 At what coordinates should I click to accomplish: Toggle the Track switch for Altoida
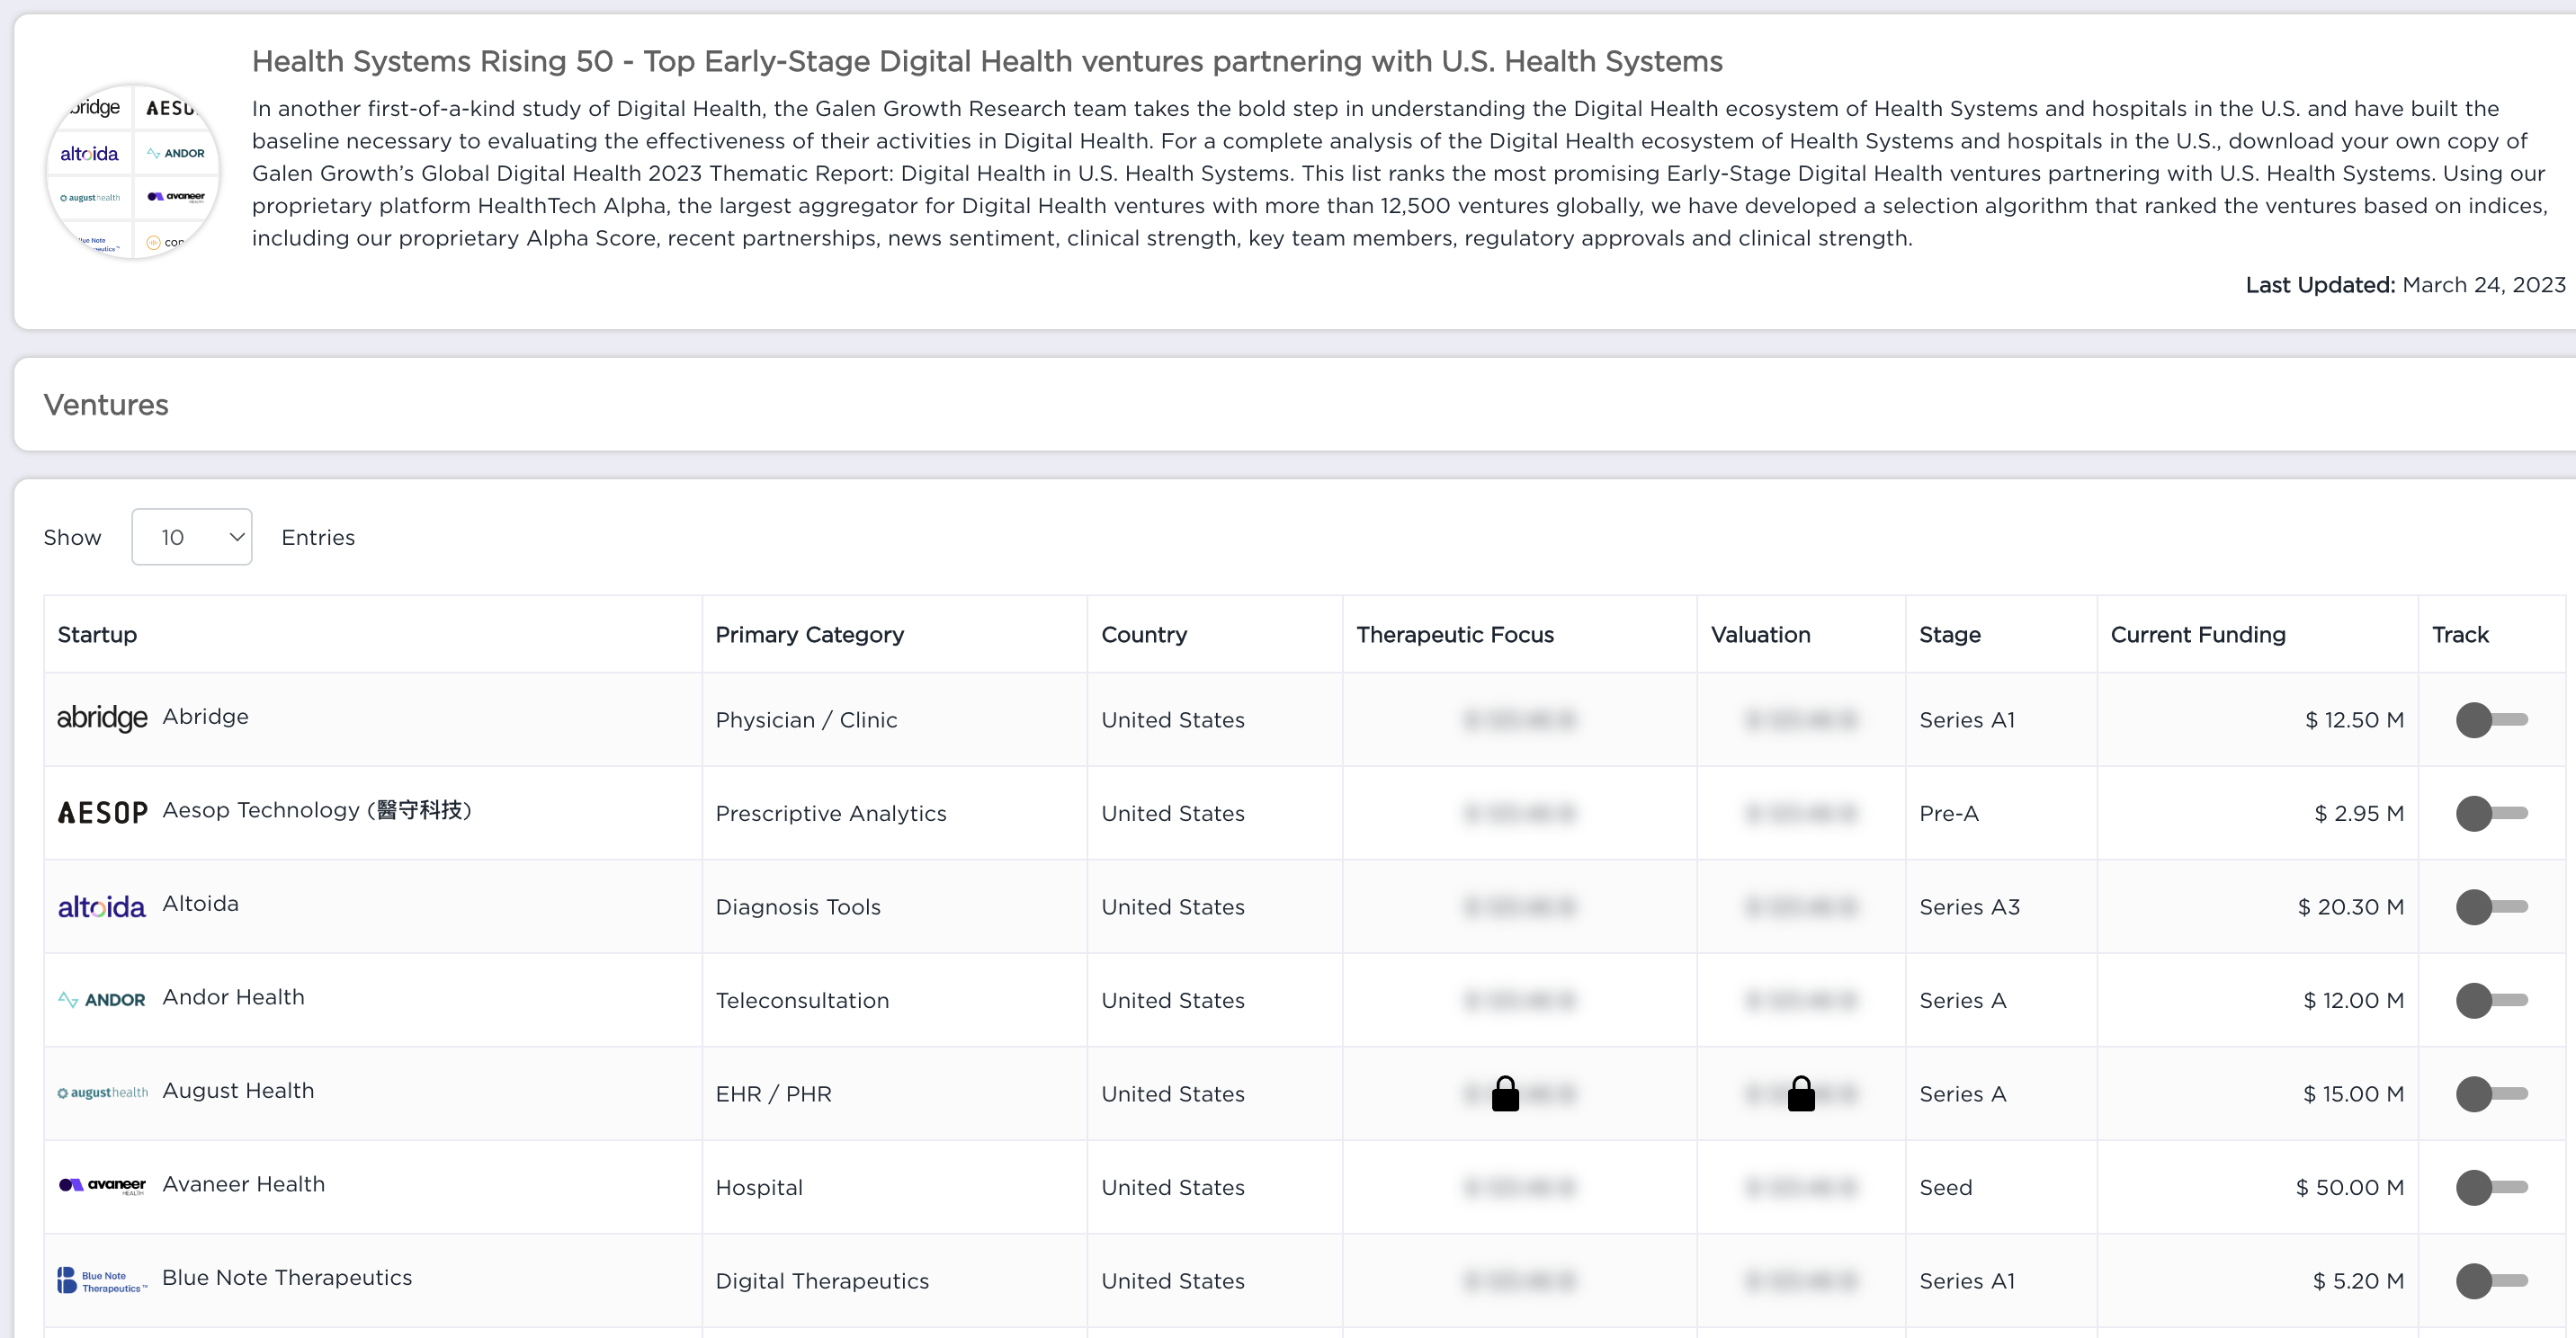[x=2491, y=907]
